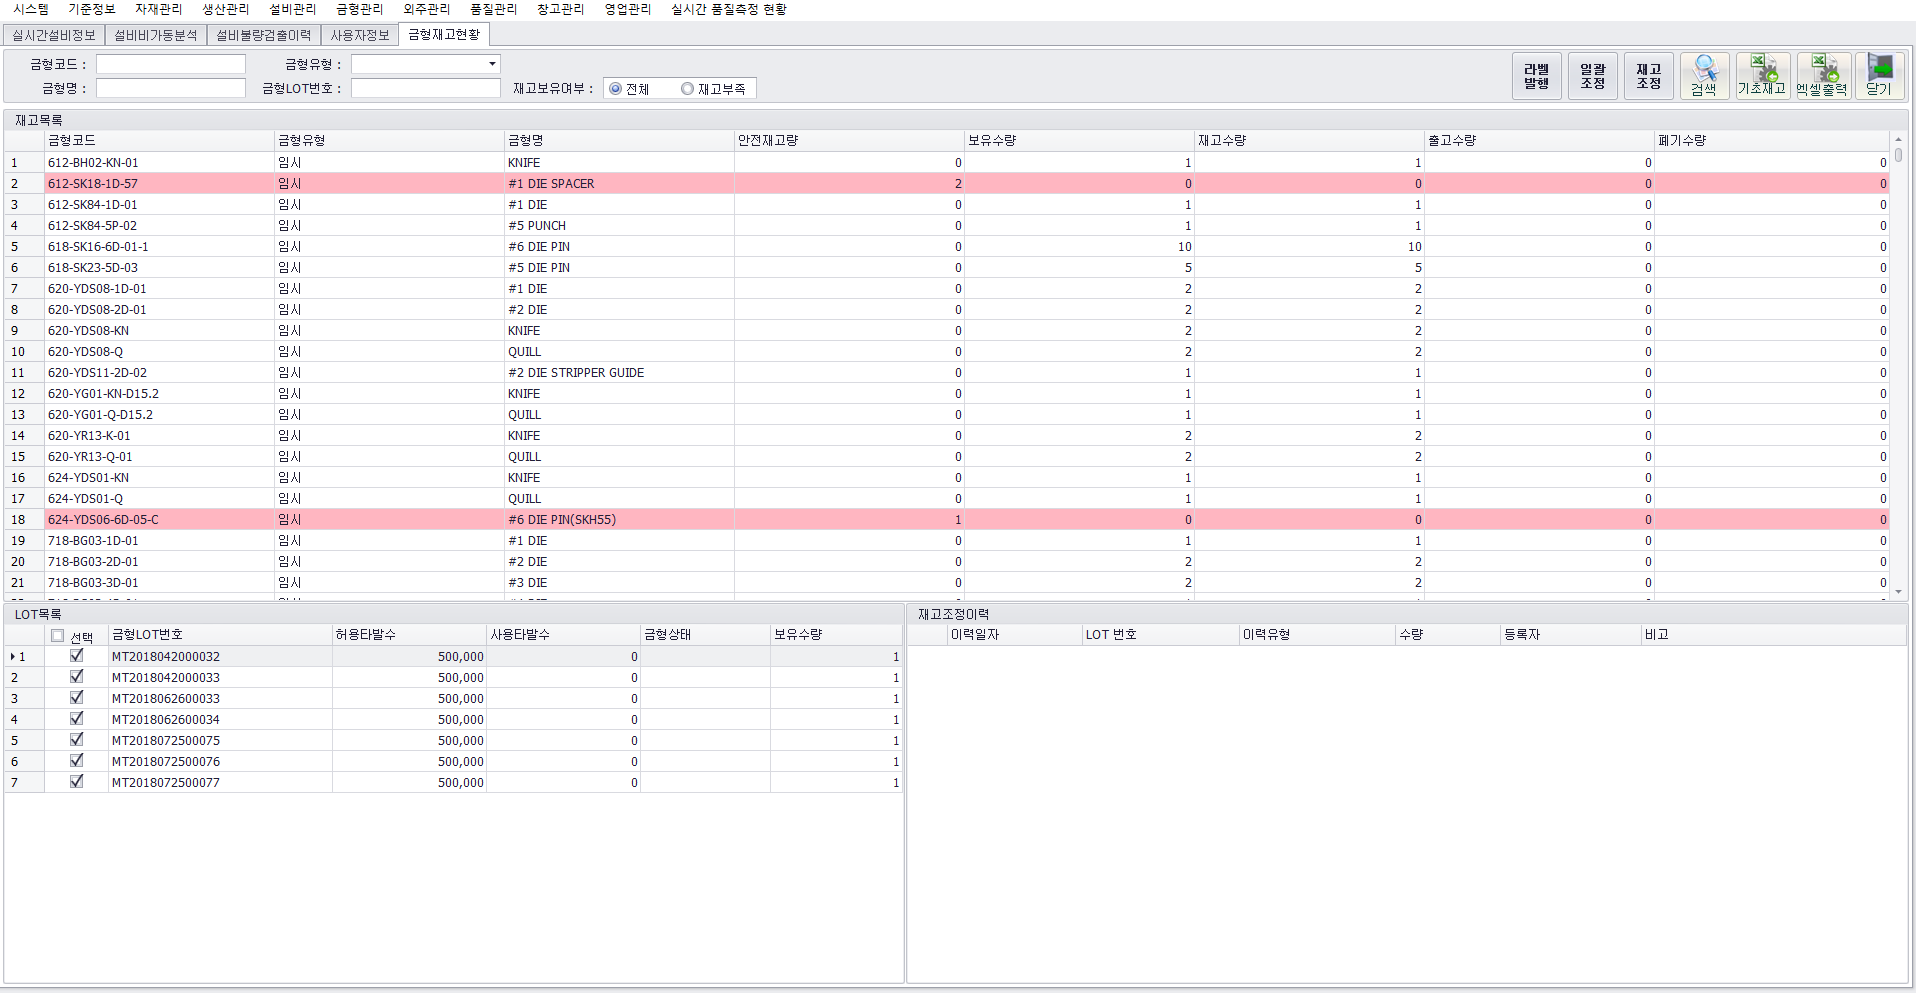Select the 612-SK18-1D-57 highlighted row

[93, 184]
